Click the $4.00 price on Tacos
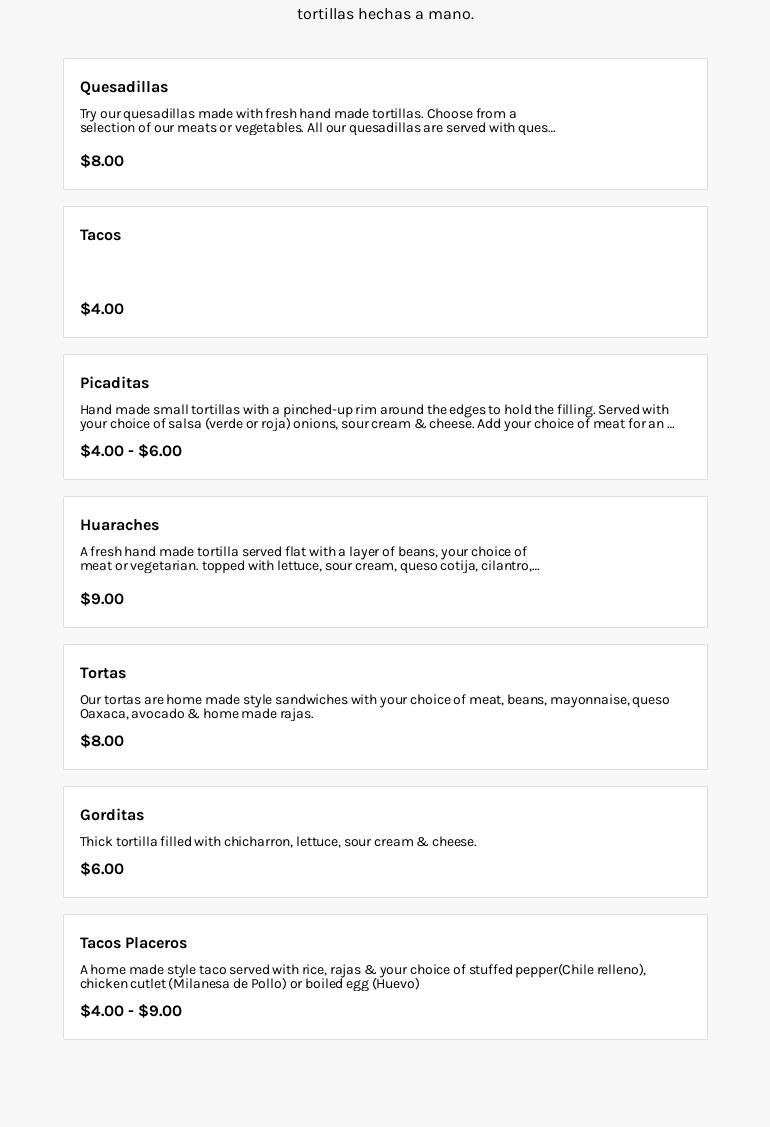This screenshot has height=1127, width=770. tap(102, 309)
